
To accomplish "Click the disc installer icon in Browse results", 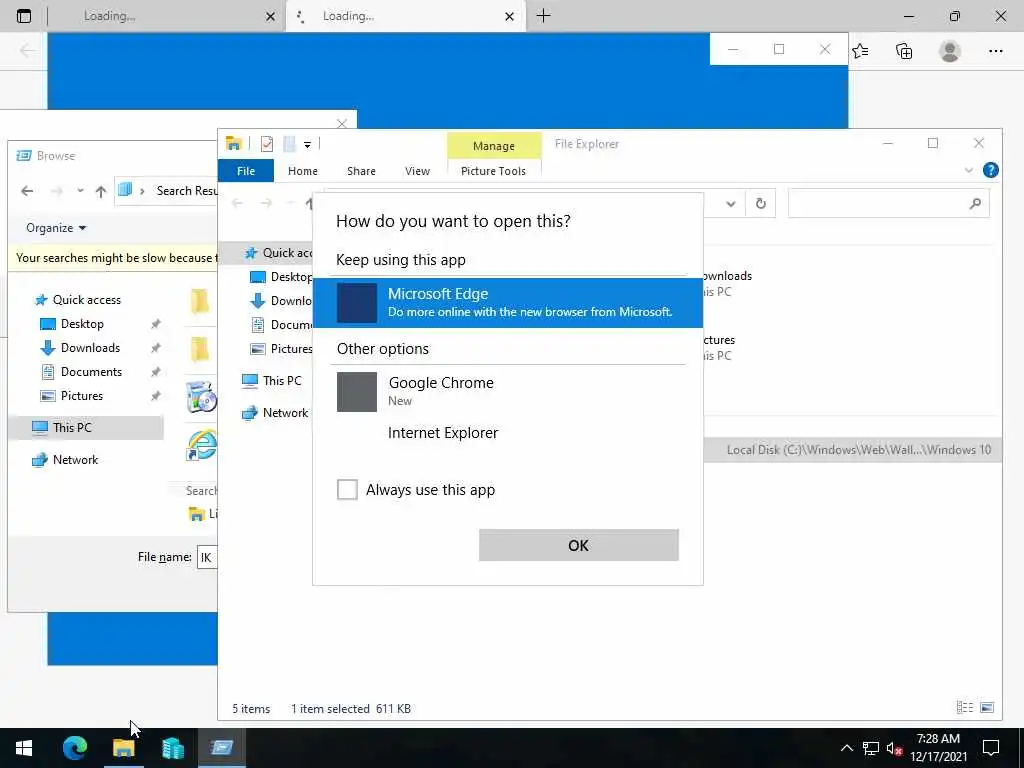I will tap(202, 396).
